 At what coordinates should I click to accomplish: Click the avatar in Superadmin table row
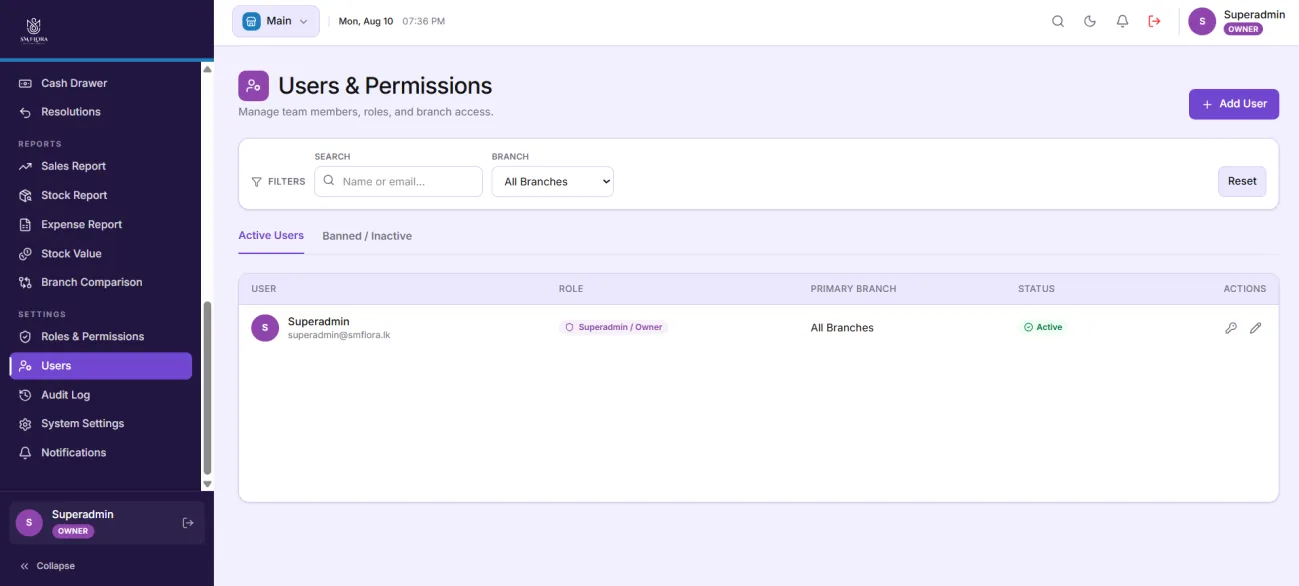coord(265,328)
